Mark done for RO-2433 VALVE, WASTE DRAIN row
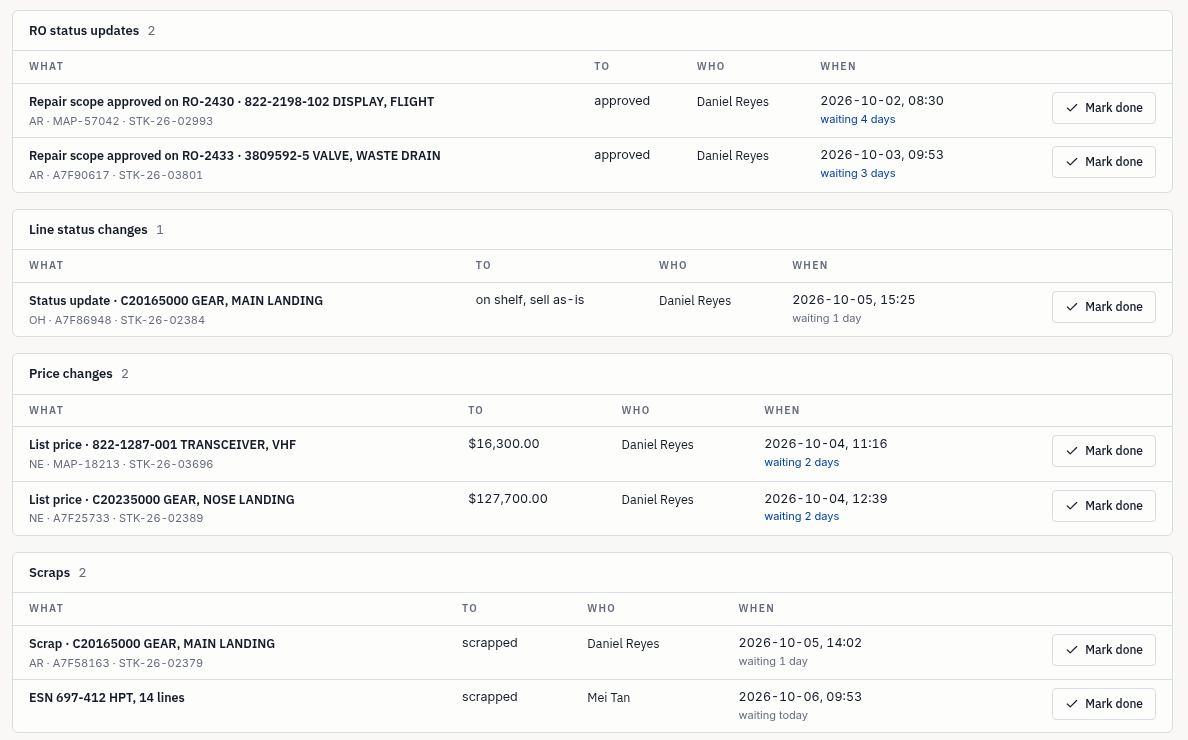This screenshot has height=740, width=1188. click(1103, 161)
